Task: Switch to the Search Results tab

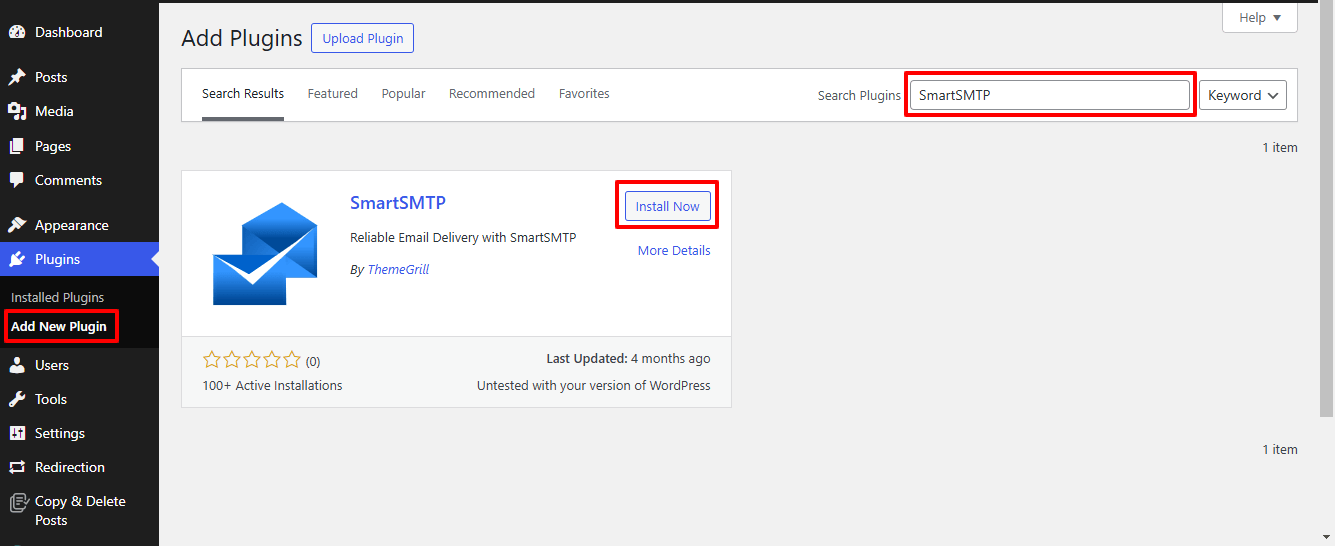Action: pos(243,94)
